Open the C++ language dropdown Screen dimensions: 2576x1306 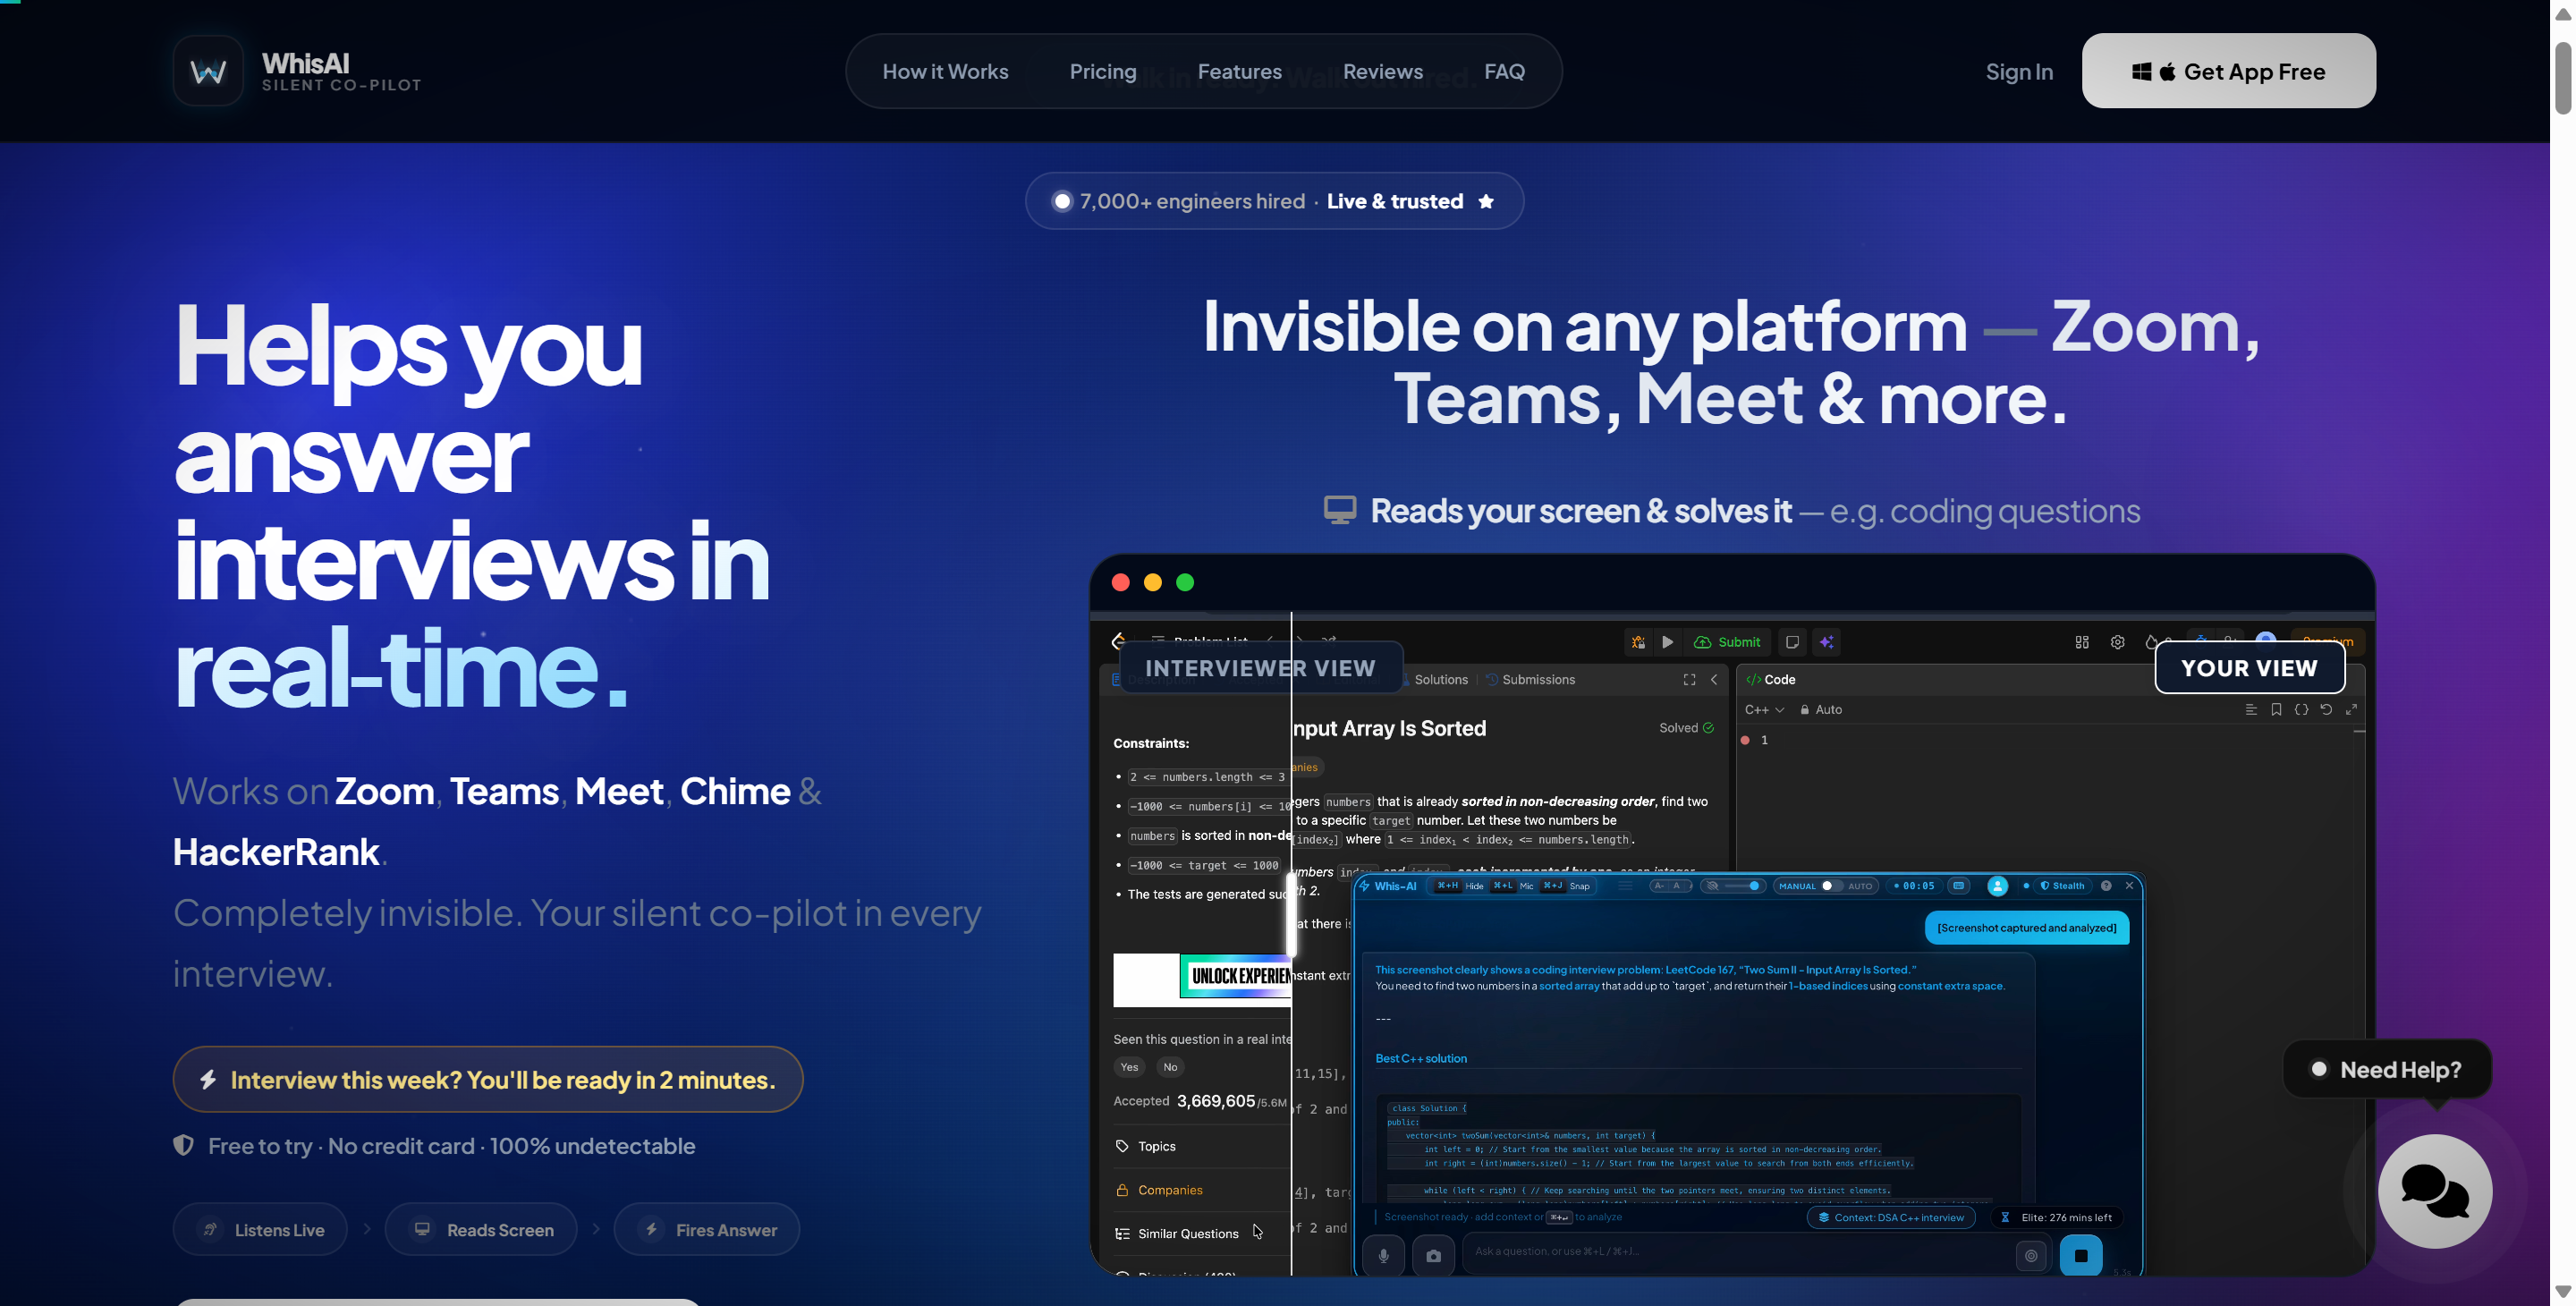point(1764,709)
